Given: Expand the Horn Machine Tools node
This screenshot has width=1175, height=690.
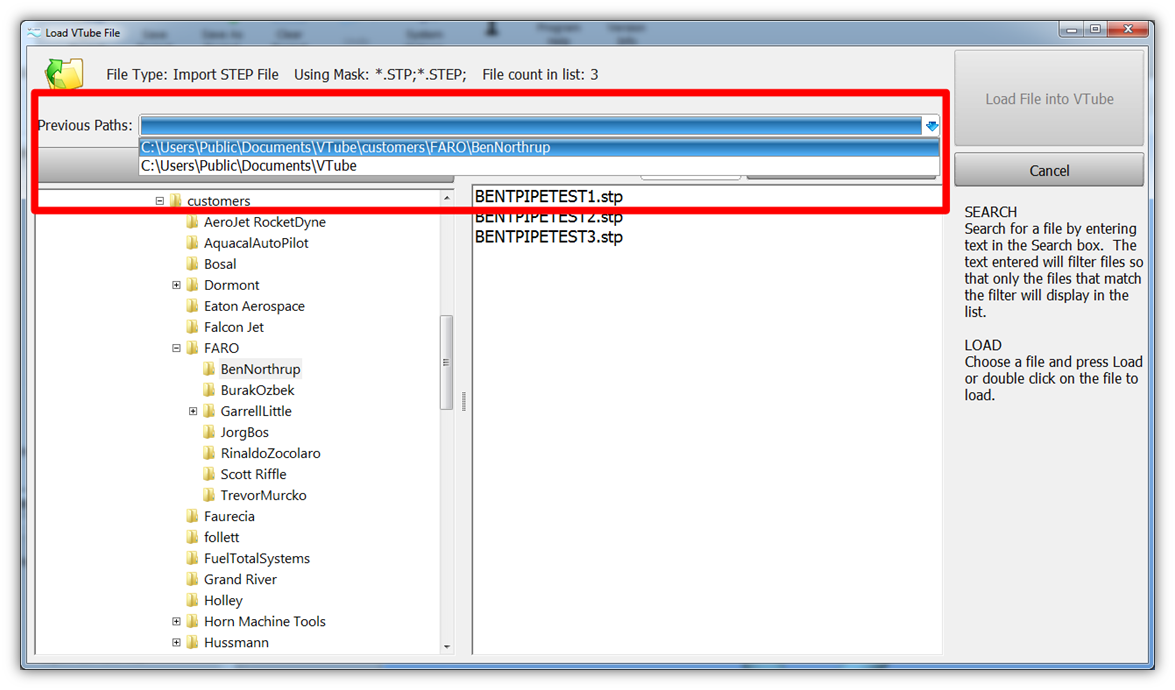Looking at the screenshot, I should [x=176, y=622].
